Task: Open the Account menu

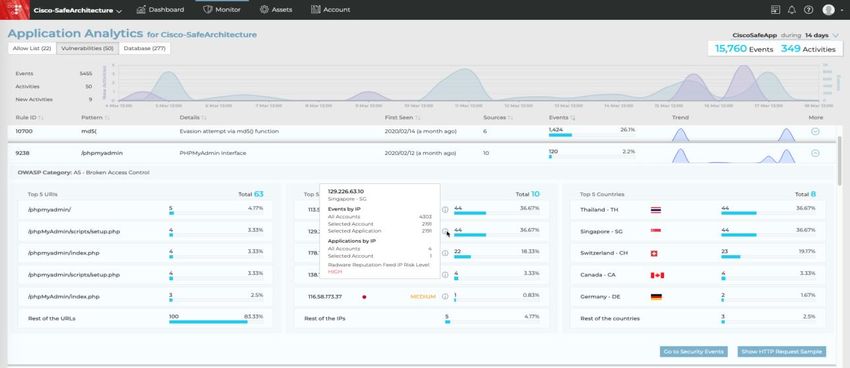Action: pyautogui.click(x=331, y=10)
